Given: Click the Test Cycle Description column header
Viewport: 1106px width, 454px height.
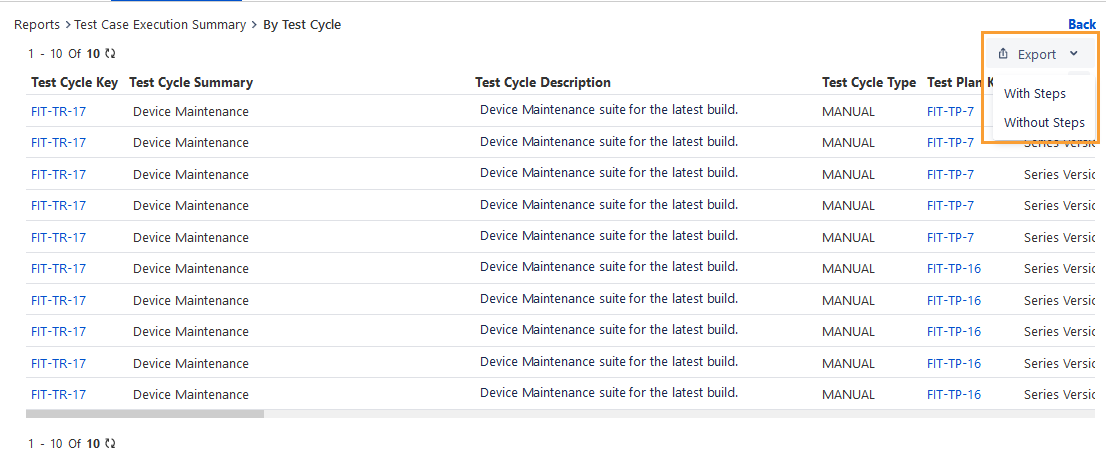Looking at the screenshot, I should (x=542, y=82).
